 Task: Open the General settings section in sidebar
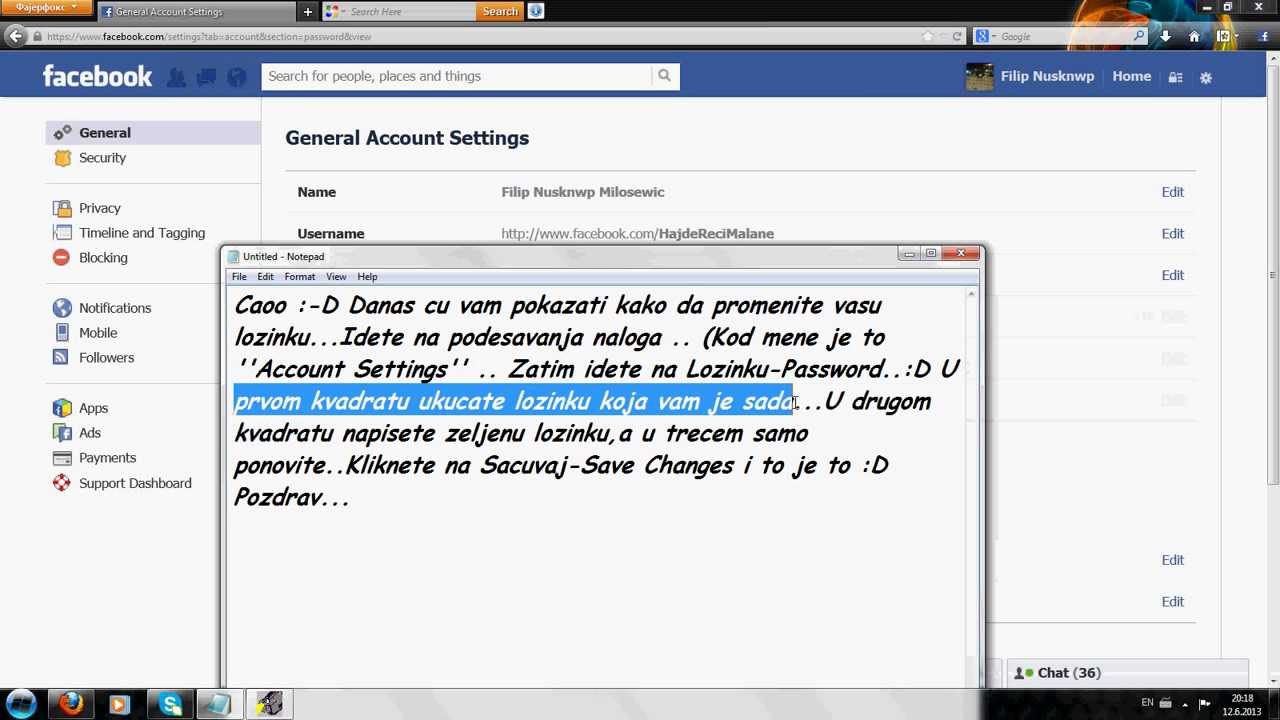[154, 132]
